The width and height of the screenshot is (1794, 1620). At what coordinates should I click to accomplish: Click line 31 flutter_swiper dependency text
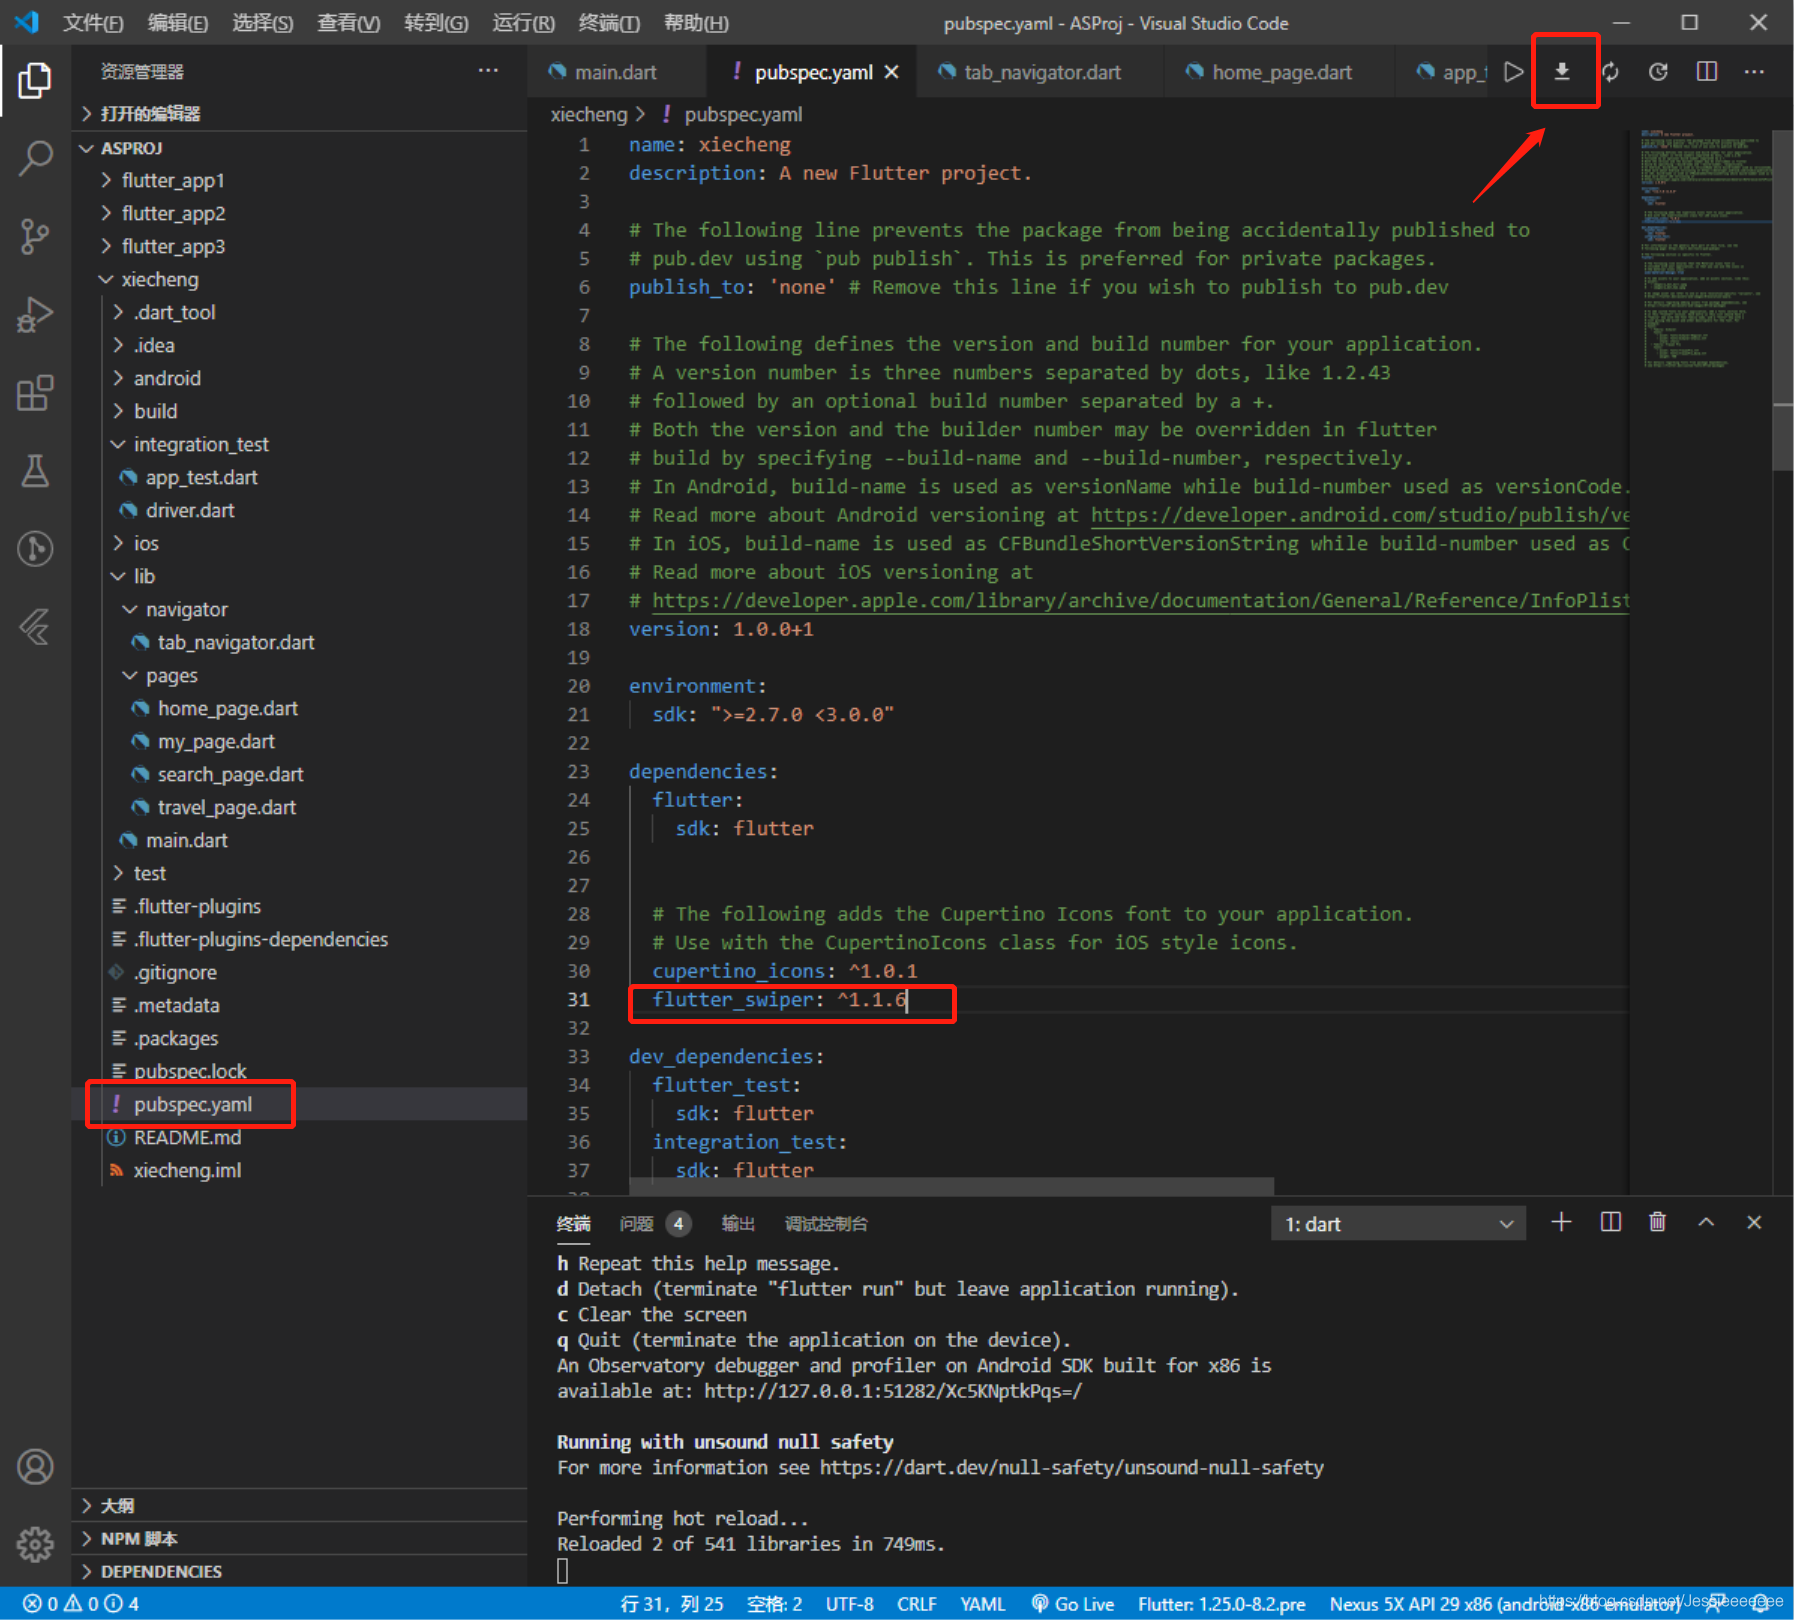(779, 999)
